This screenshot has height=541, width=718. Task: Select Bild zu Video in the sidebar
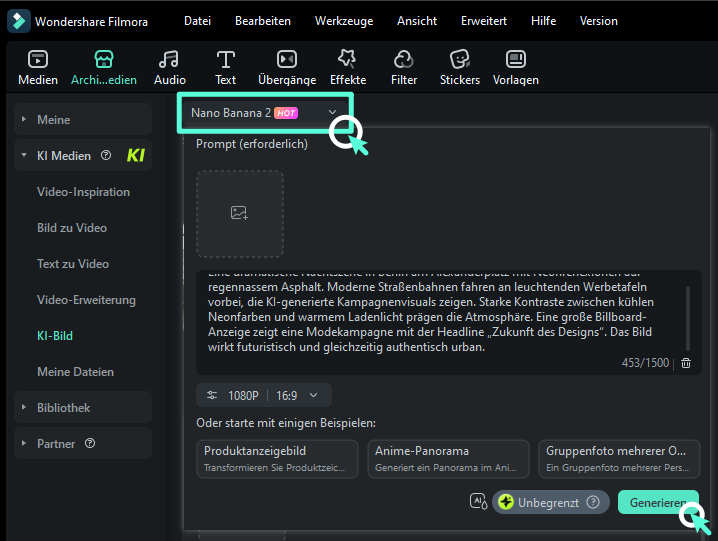click(72, 228)
